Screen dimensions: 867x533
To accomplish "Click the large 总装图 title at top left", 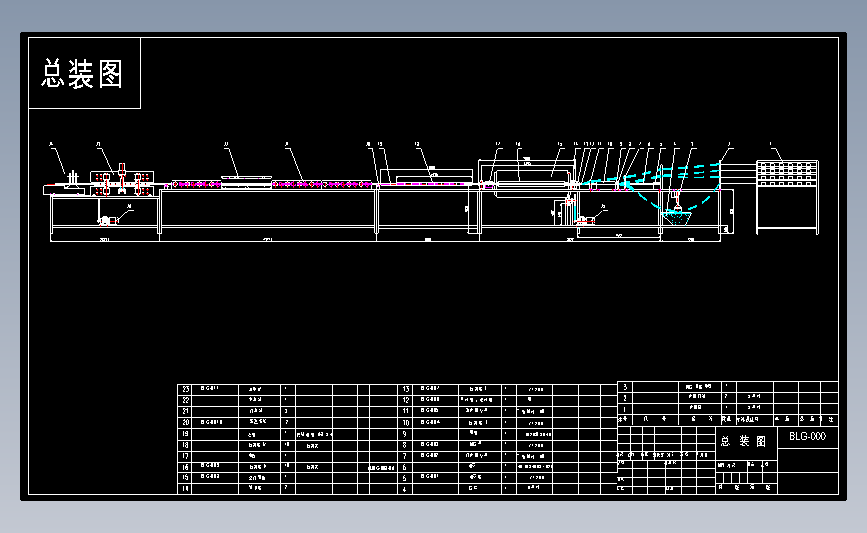I will point(82,74).
